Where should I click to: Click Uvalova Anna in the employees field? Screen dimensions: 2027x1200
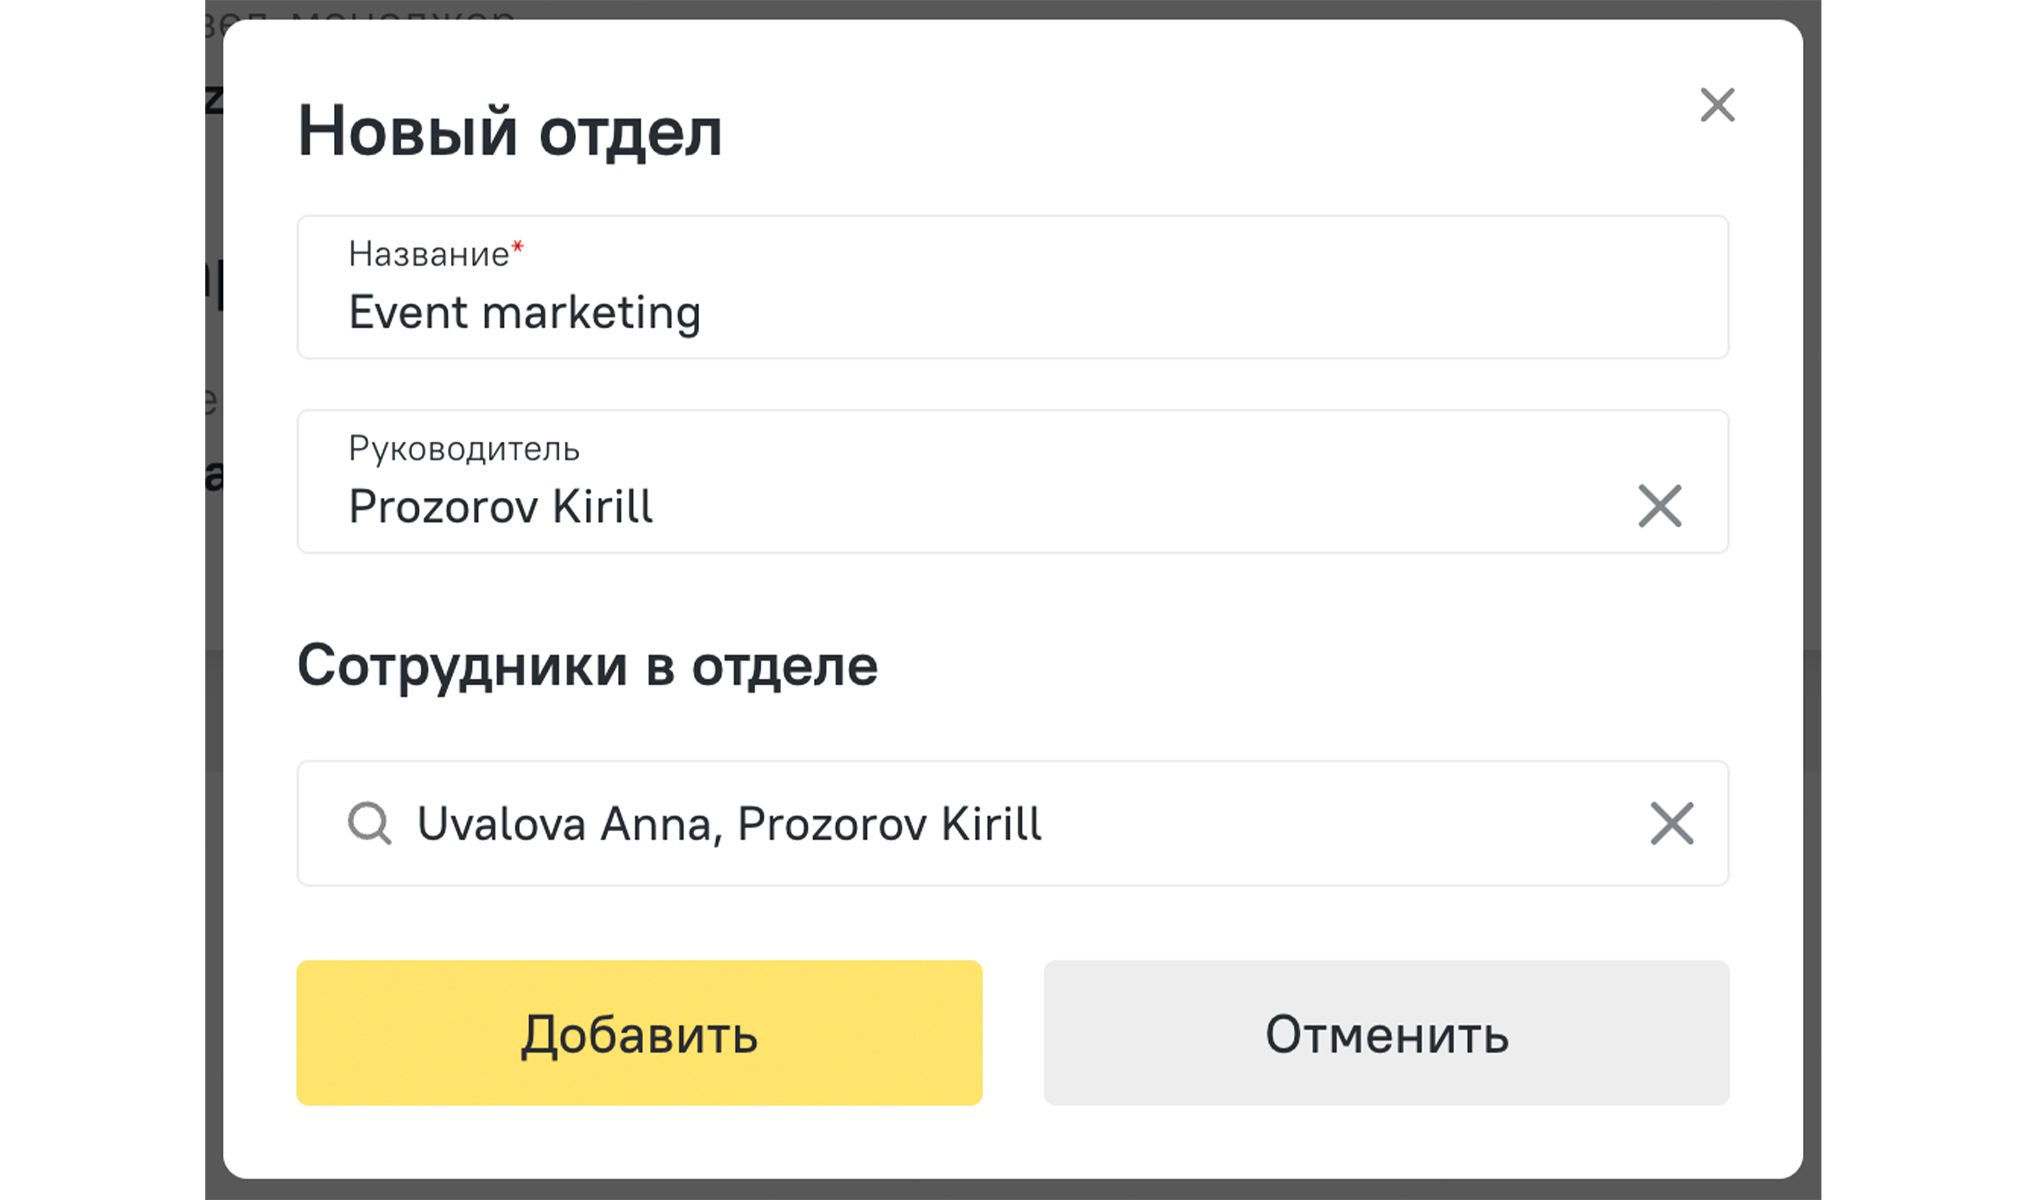[565, 825]
